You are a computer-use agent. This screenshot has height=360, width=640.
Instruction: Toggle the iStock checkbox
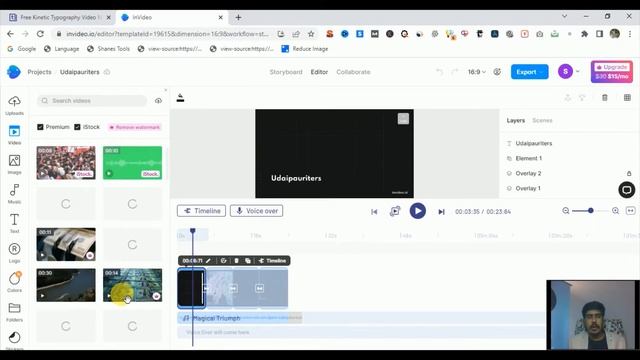pyautogui.click(x=78, y=127)
